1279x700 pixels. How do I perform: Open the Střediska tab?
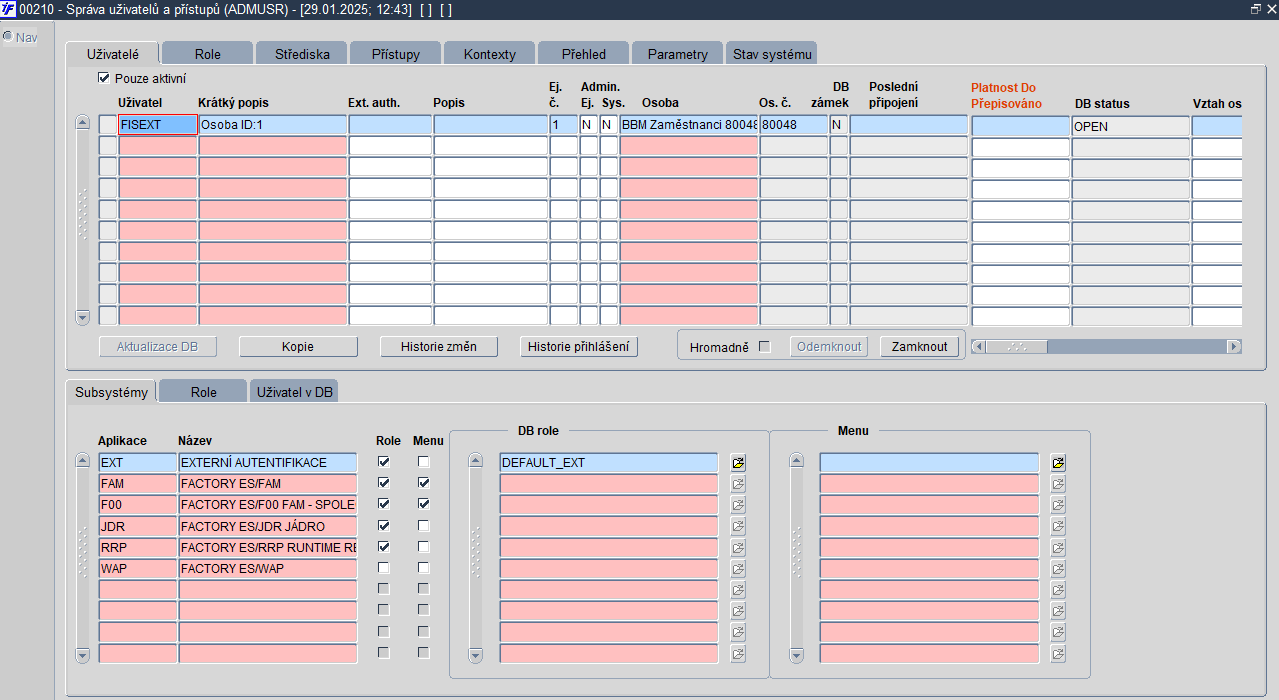tap(302, 54)
